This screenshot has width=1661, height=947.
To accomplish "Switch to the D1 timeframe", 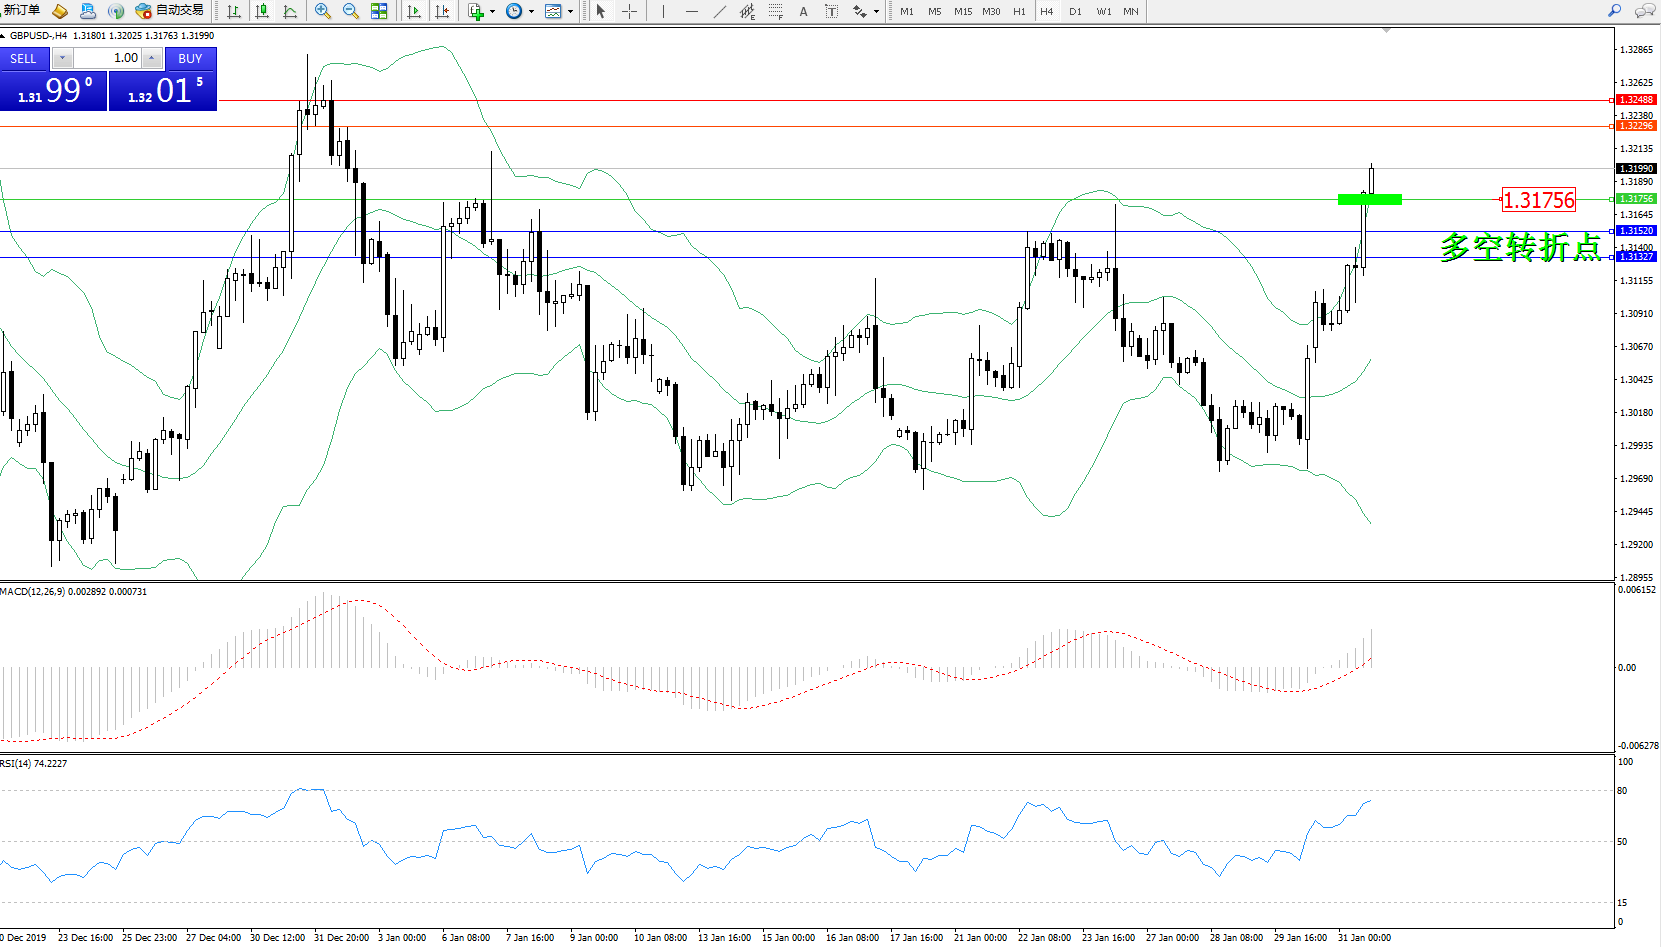I will point(1075,12).
